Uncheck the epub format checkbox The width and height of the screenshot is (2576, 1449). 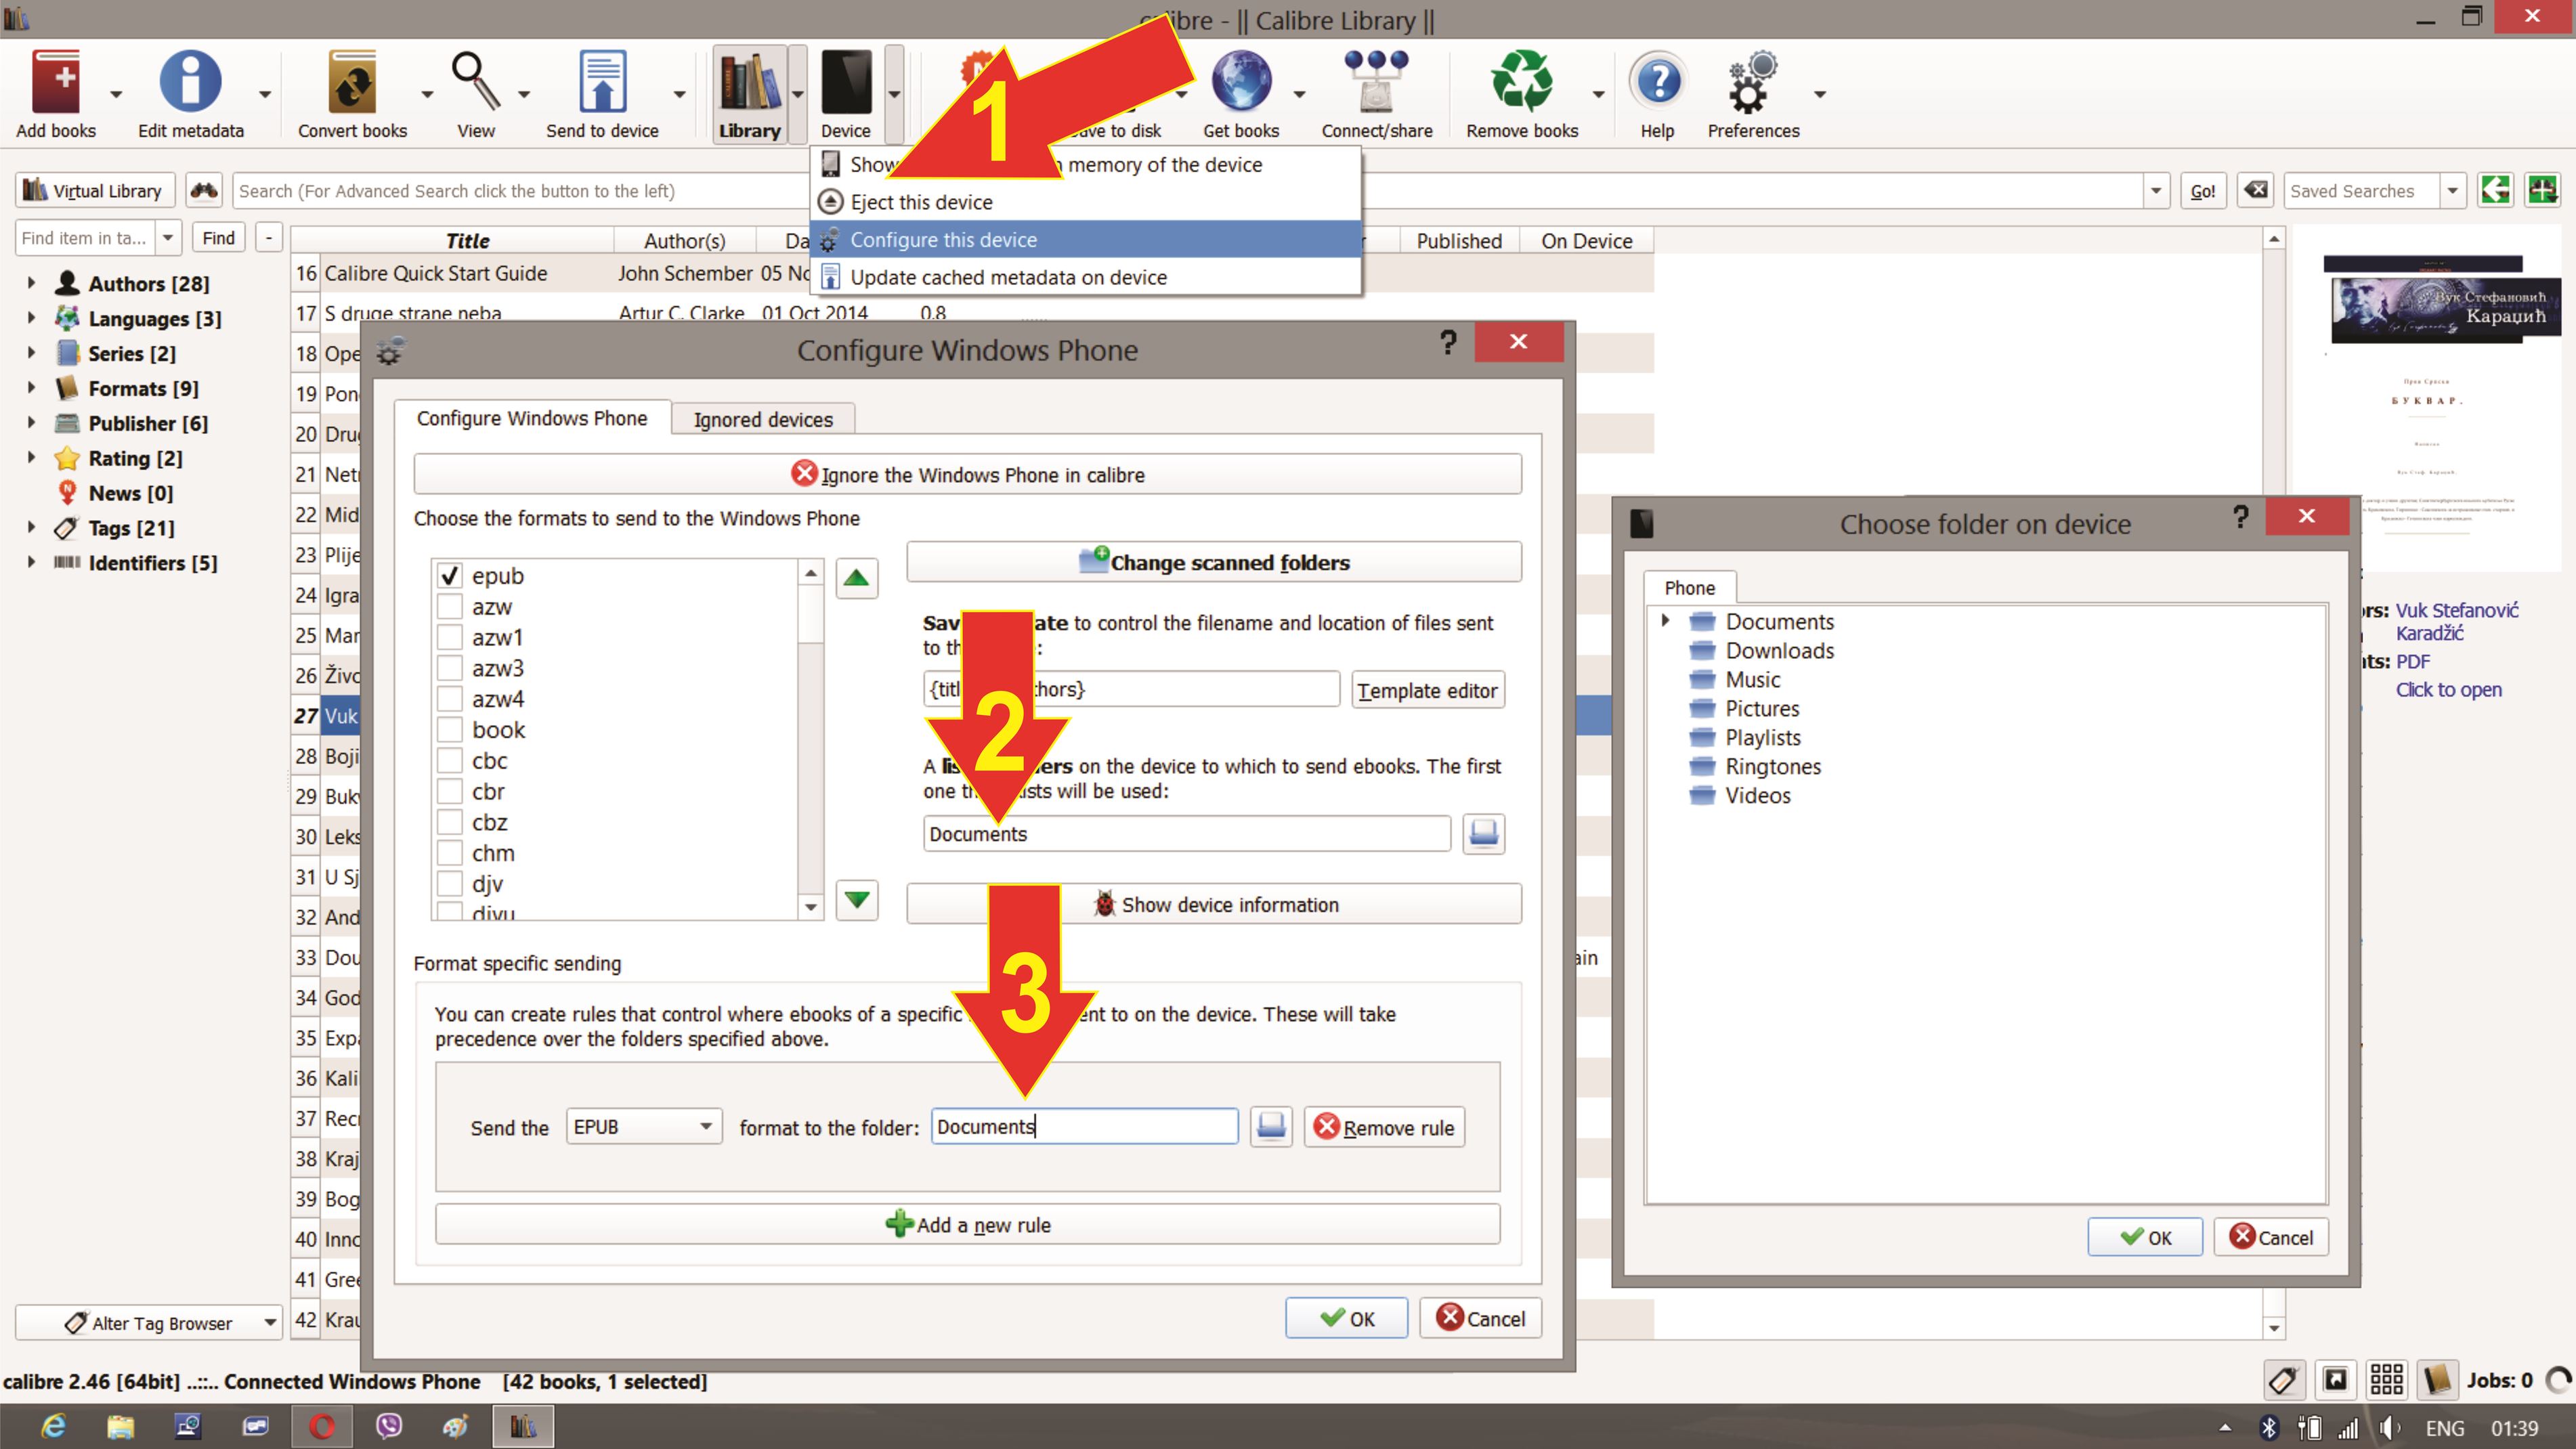(x=449, y=576)
